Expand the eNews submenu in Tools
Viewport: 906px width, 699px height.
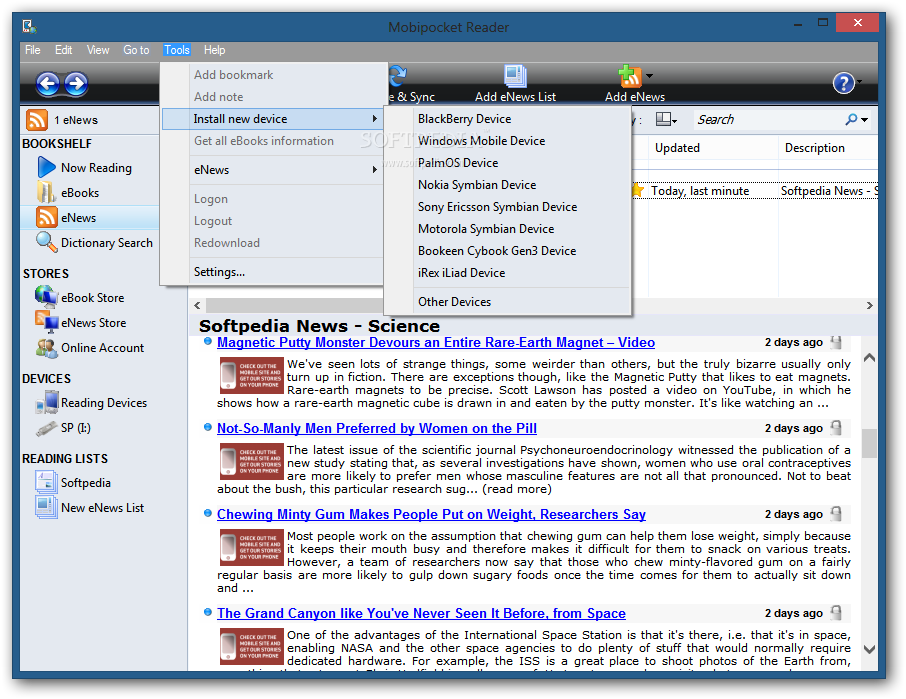coord(272,170)
